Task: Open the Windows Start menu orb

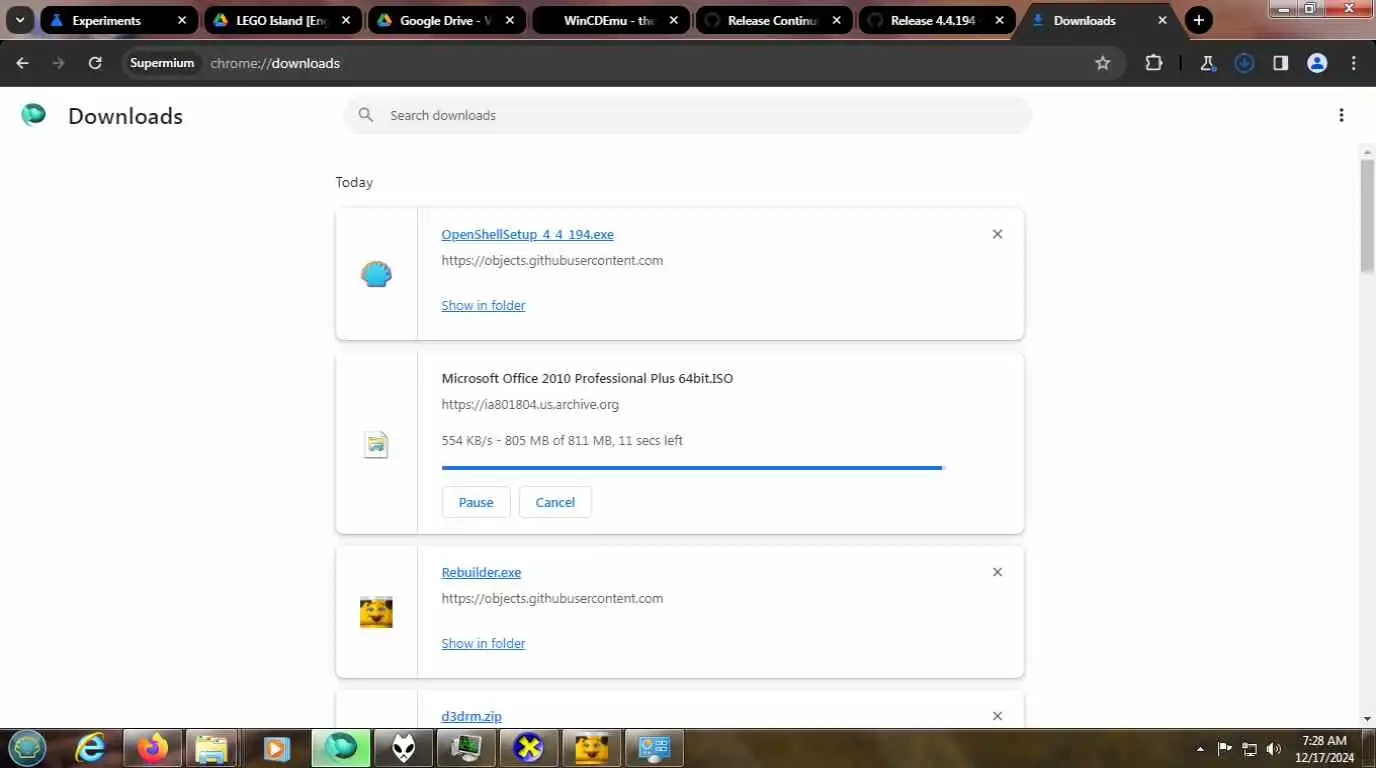Action: pyautogui.click(x=27, y=748)
